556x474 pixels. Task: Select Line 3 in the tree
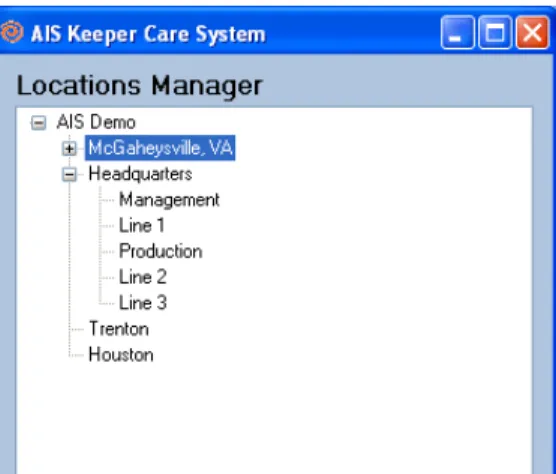coord(143,303)
